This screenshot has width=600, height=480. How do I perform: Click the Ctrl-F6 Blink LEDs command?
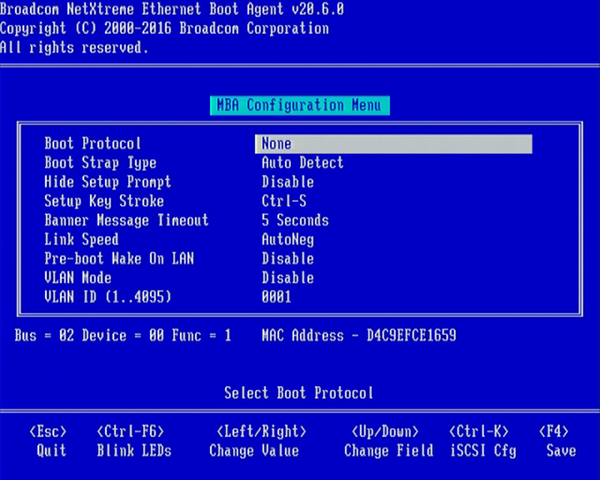pyautogui.click(x=134, y=441)
